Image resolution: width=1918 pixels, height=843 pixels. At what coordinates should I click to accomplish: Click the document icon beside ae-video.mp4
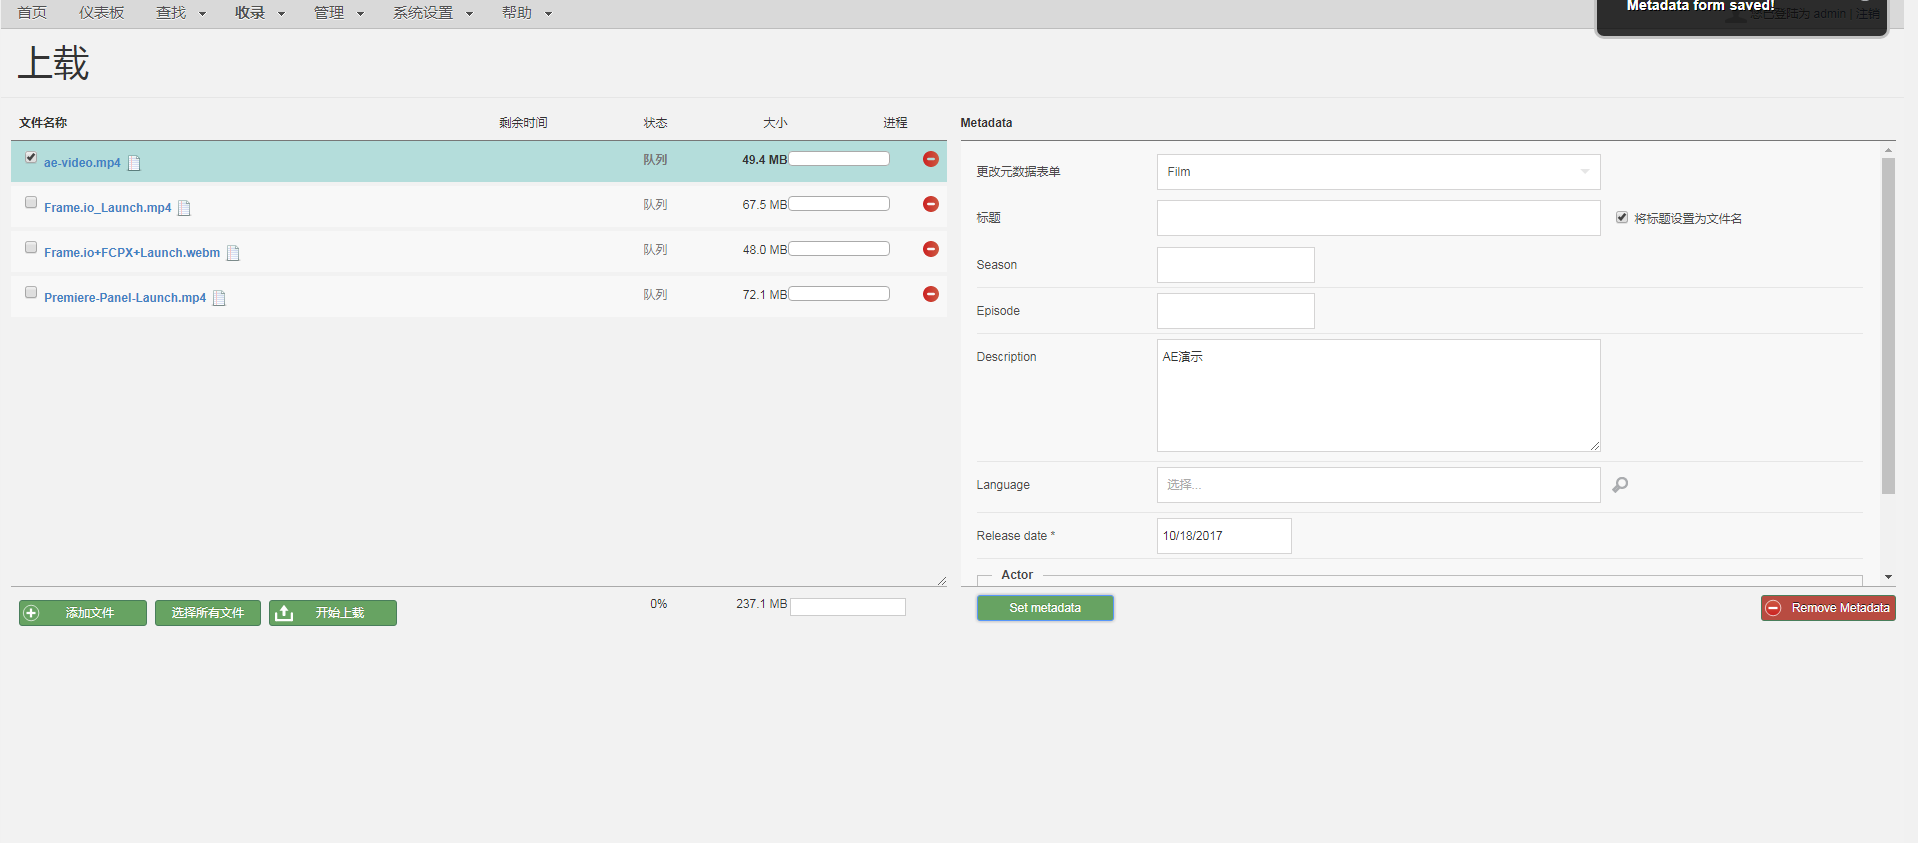coord(134,163)
